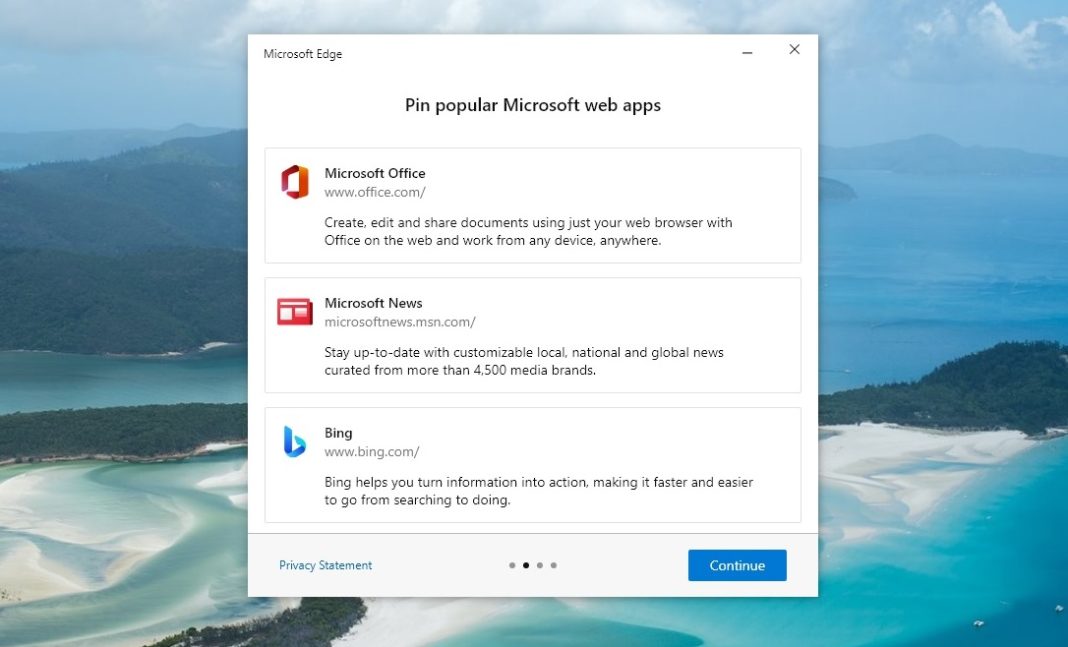Viewport: 1068px width, 647px height.
Task: Go to the last carousel page dot
Action: click(553, 565)
